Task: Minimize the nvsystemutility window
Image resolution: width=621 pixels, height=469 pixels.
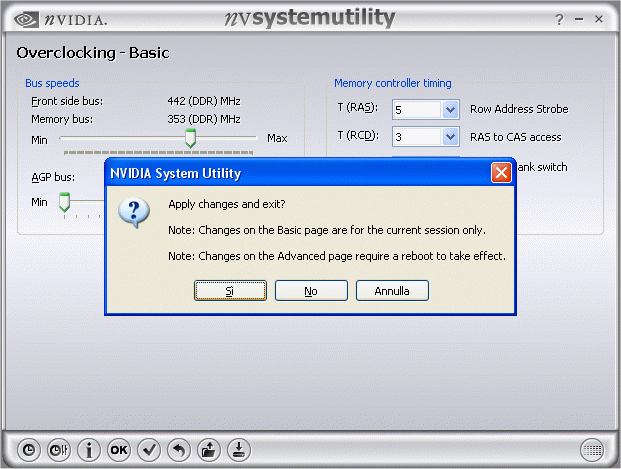Action: tap(579, 19)
